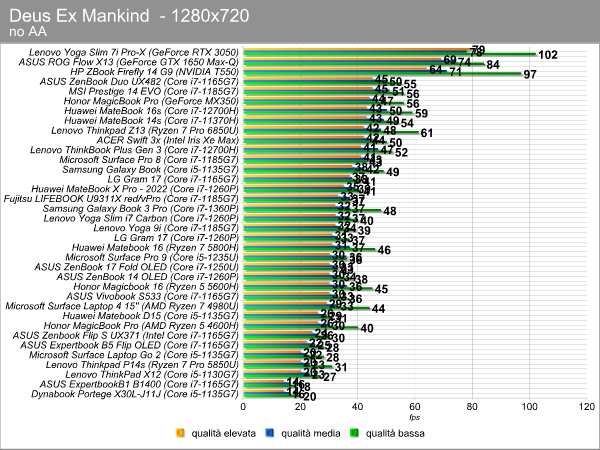Screen dimensions: 600x450
Task: Click the x-axis tick label 120
Action: click(x=587, y=407)
